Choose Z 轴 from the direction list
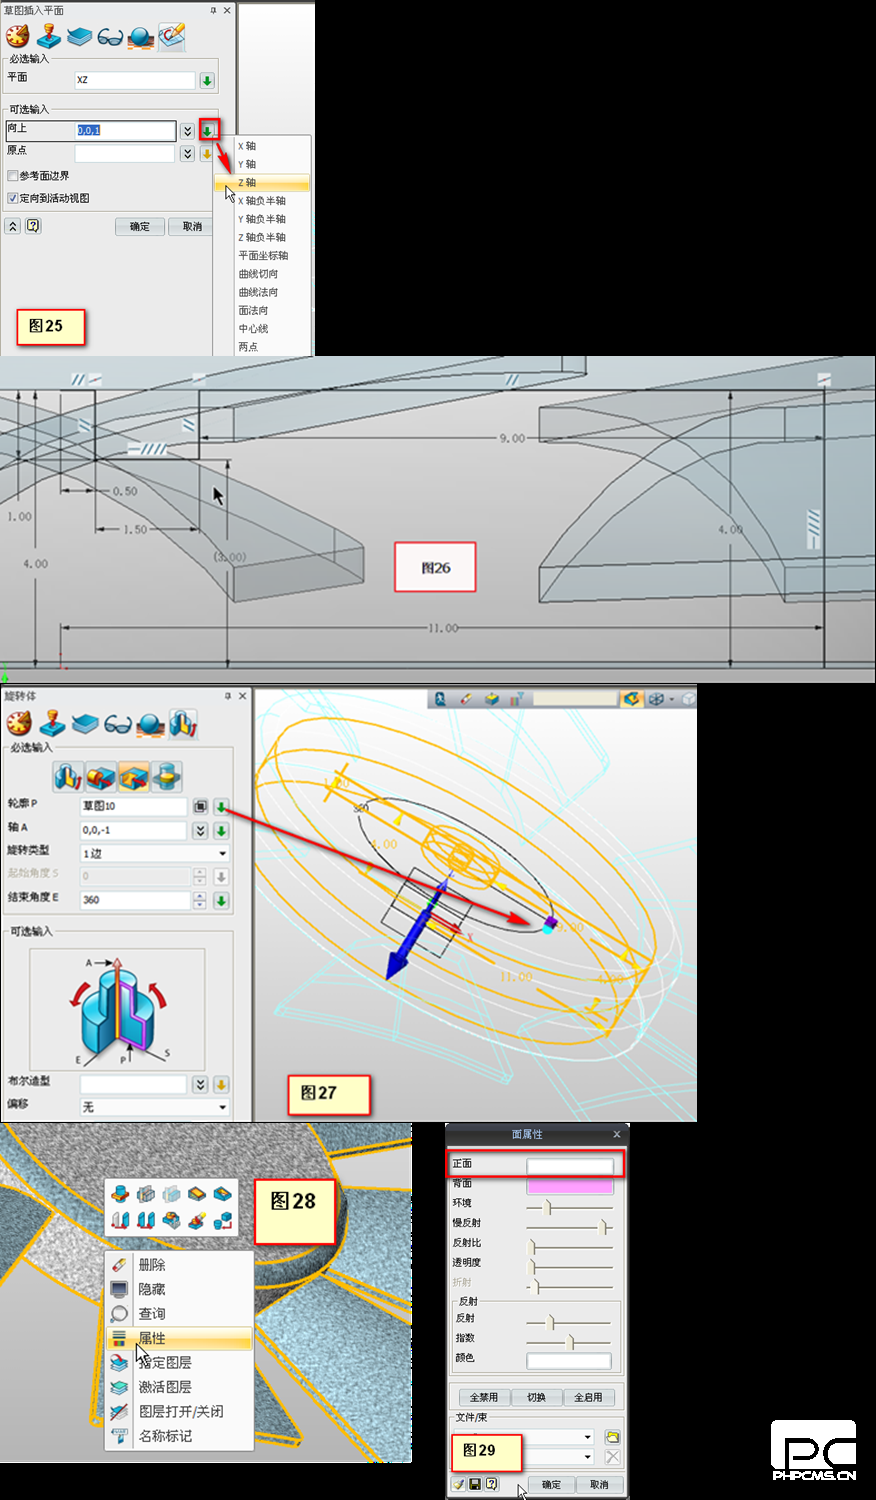The image size is (876, 1500). 262,183
